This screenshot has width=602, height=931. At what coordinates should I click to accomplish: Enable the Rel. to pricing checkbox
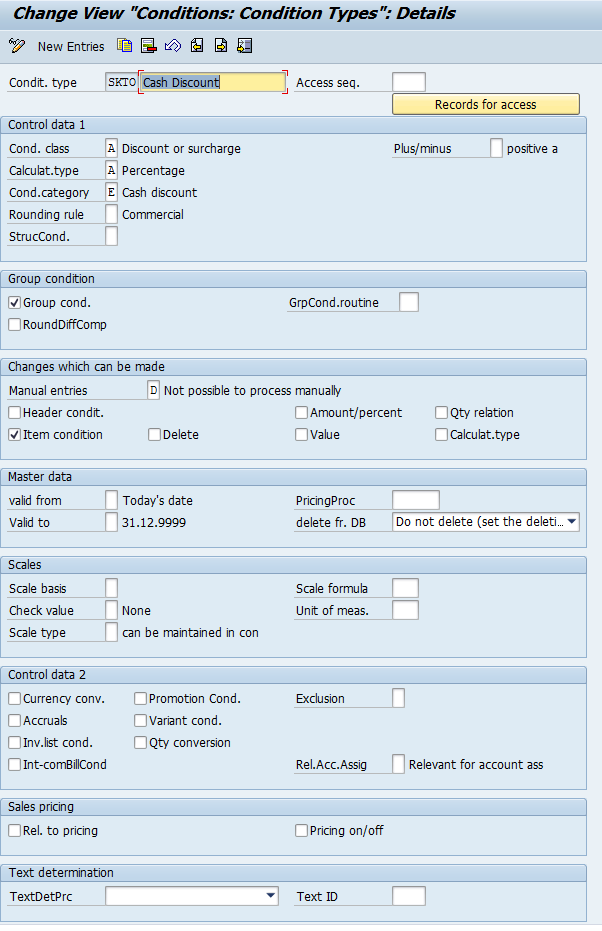tap(15, 831)
